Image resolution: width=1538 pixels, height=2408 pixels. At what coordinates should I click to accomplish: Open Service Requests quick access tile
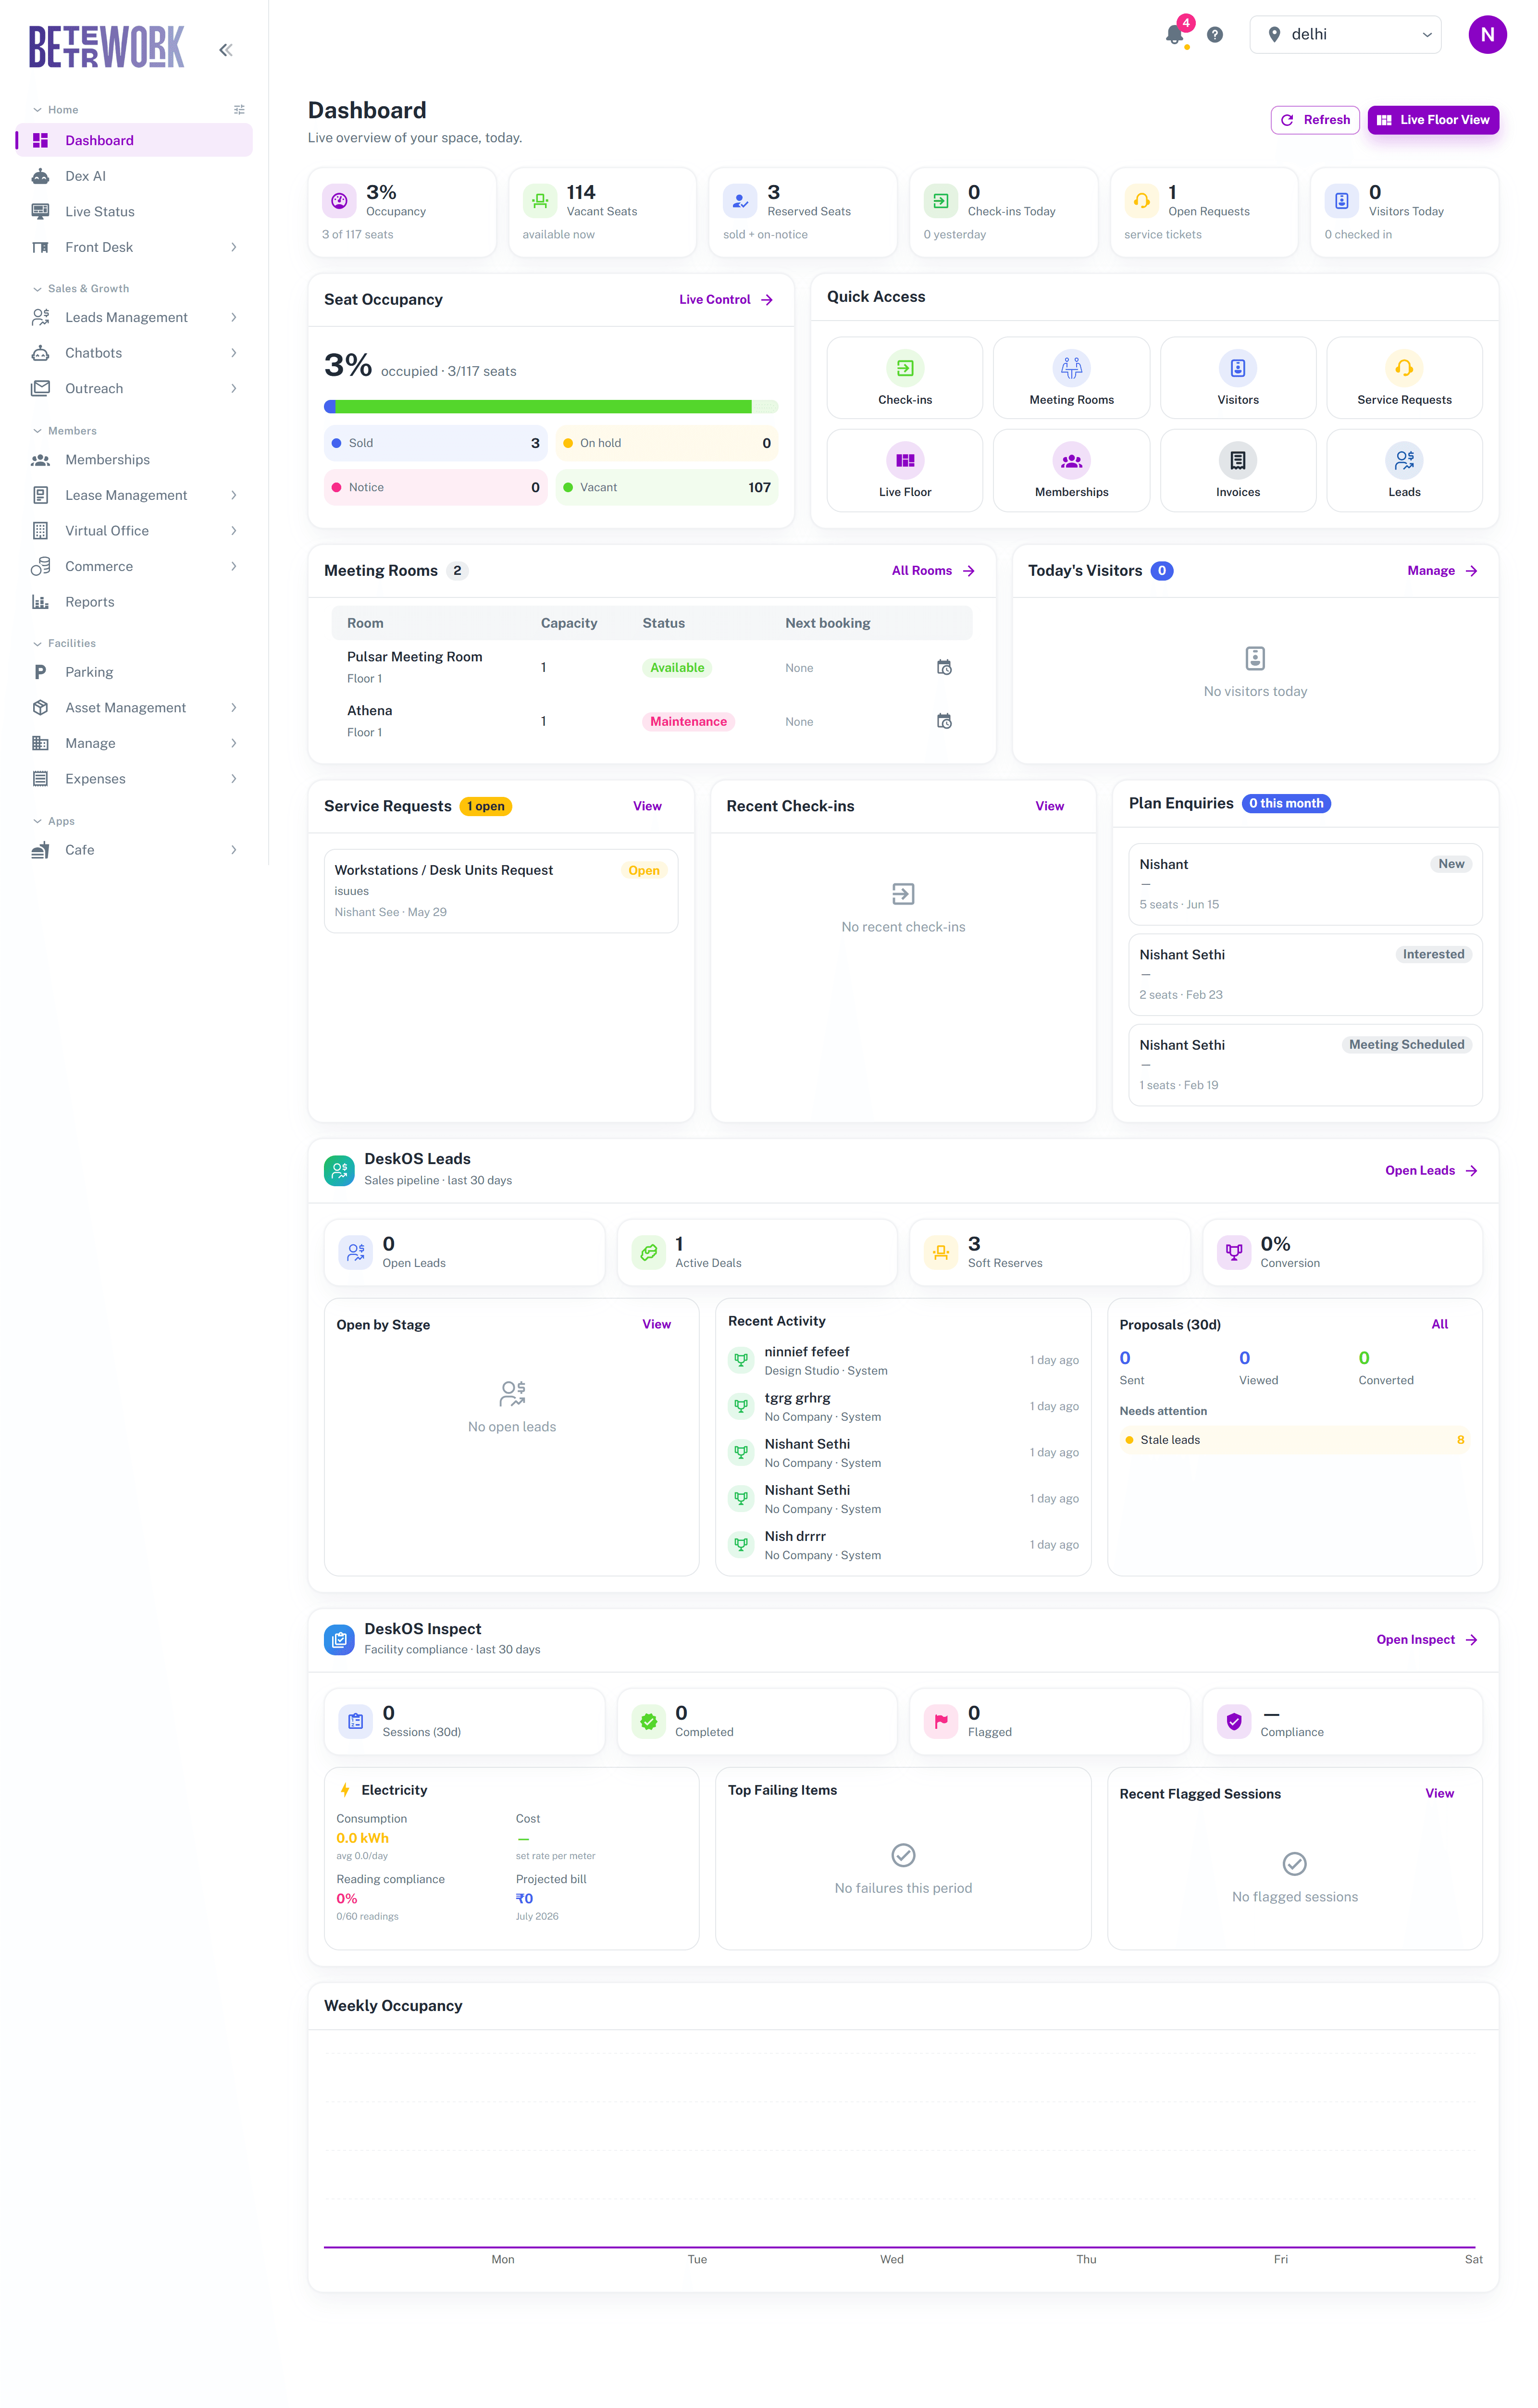[1404, 378]
